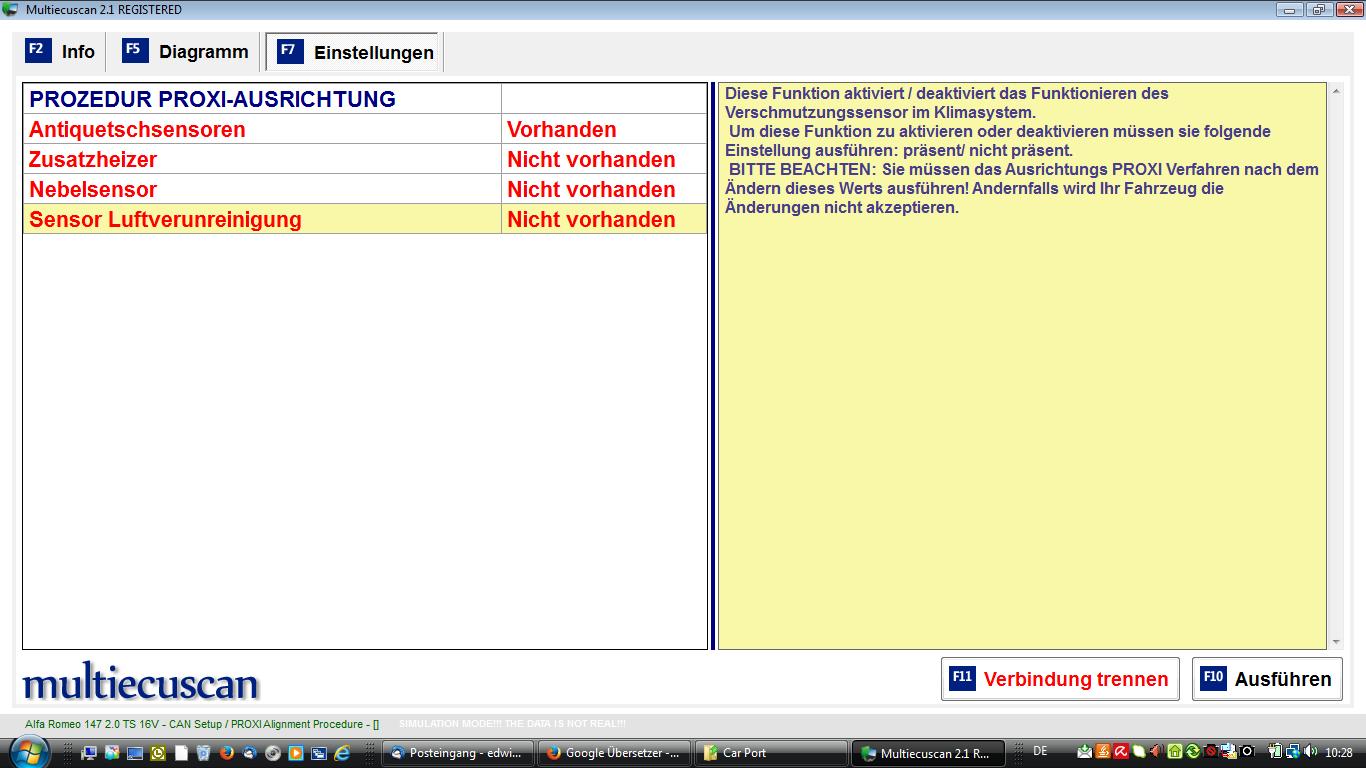Open the volume control tray icon
Screen dimensions: 1366x768
point(1310,752)
